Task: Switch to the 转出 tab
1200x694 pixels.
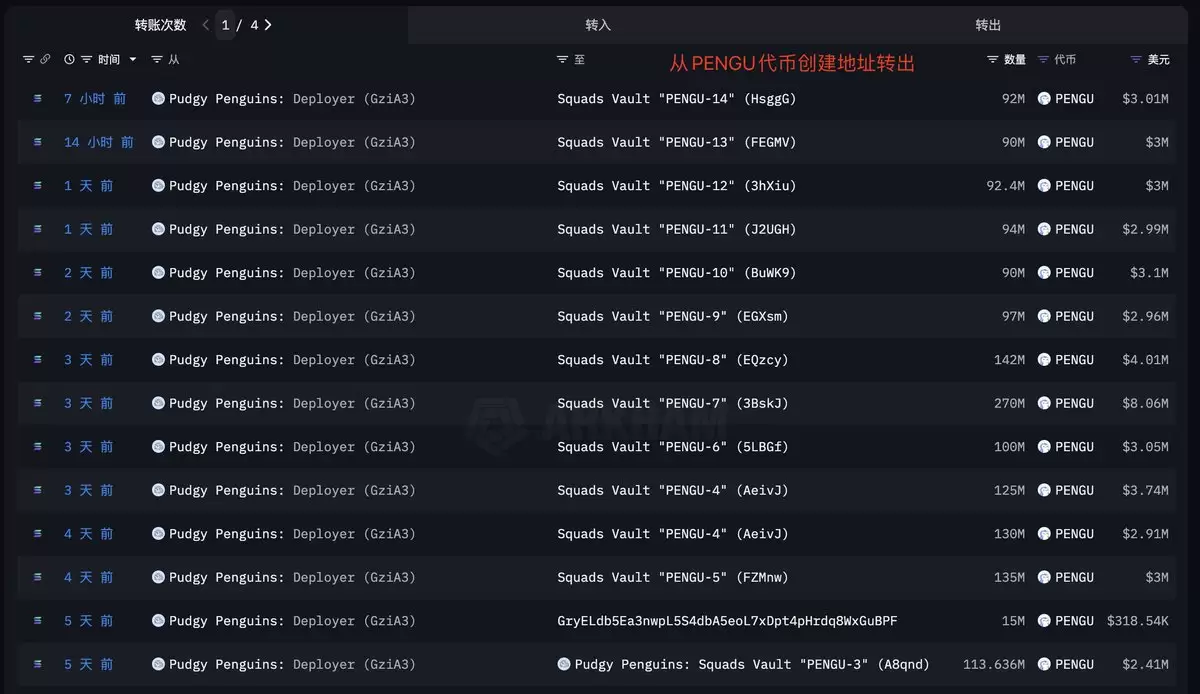Action: [x=988, y=25]
